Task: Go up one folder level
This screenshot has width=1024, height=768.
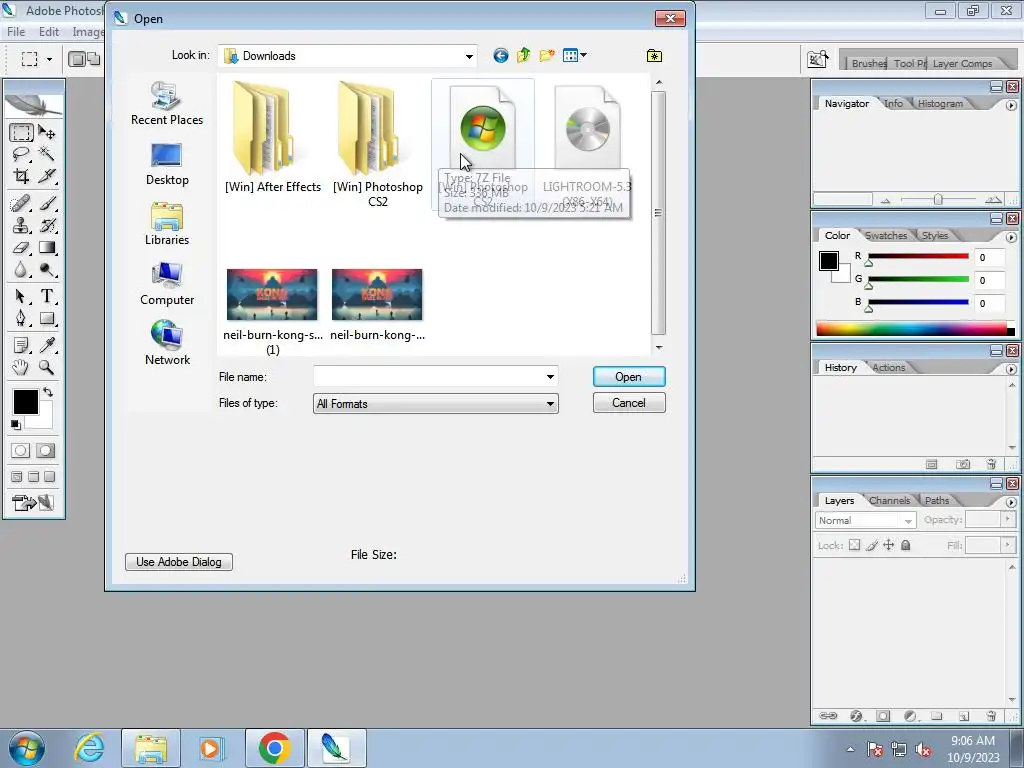Action: pyautogui.click(x=524, y=56)
